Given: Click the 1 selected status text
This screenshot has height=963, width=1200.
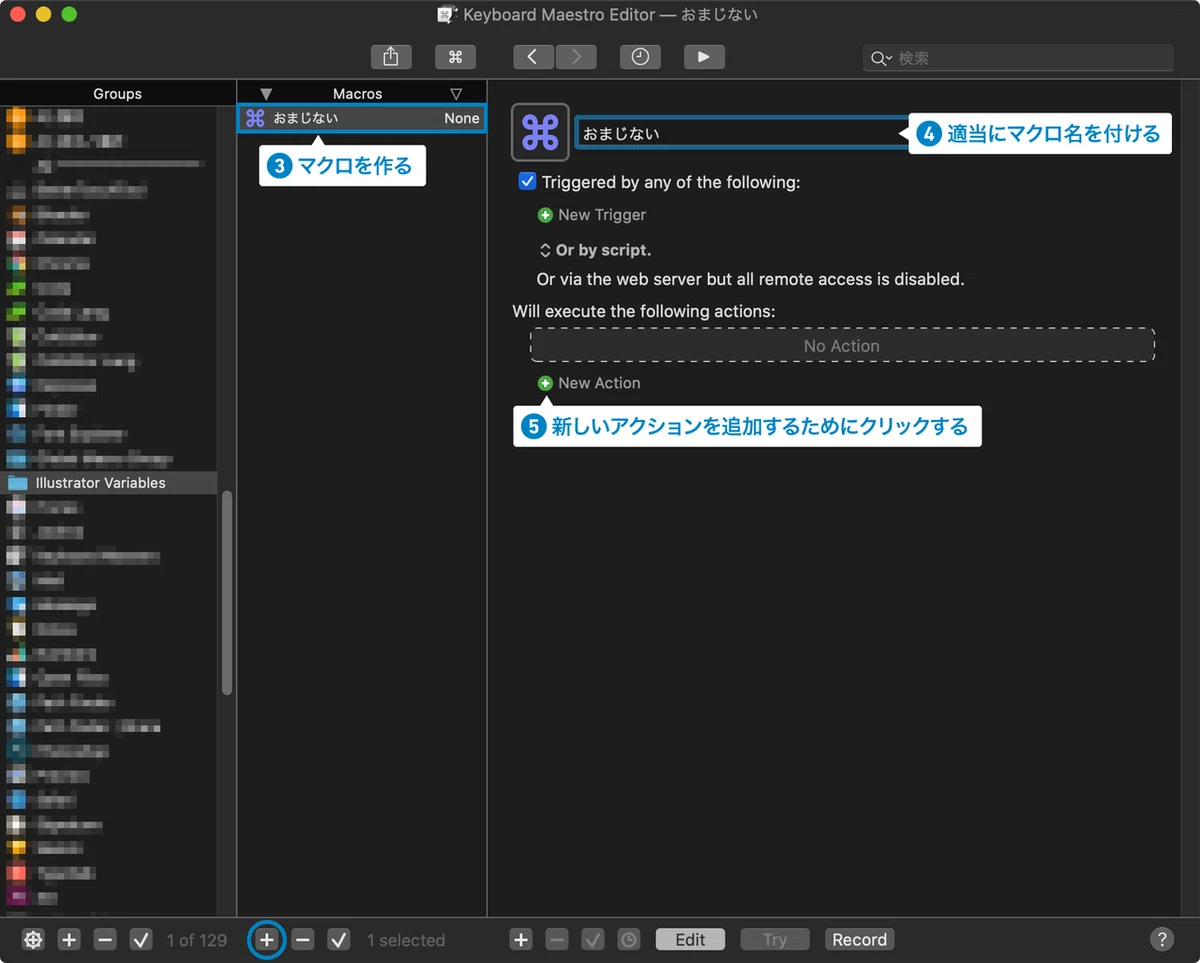Looking at the screenshot, I should (406, 940).
